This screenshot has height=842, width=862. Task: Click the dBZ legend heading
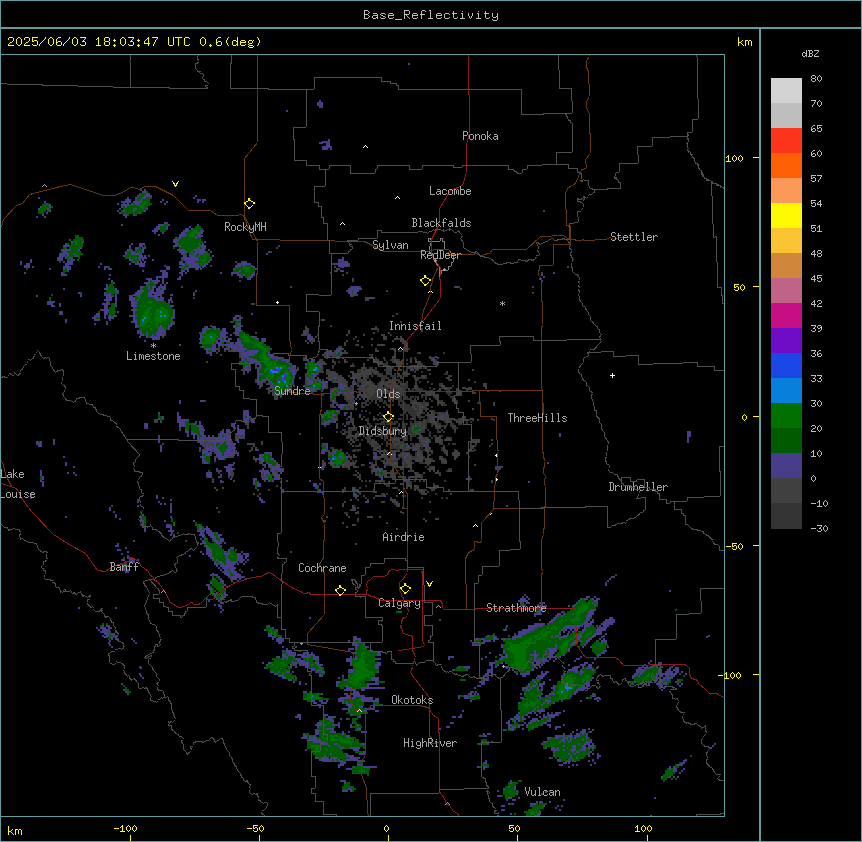point(810,53)
